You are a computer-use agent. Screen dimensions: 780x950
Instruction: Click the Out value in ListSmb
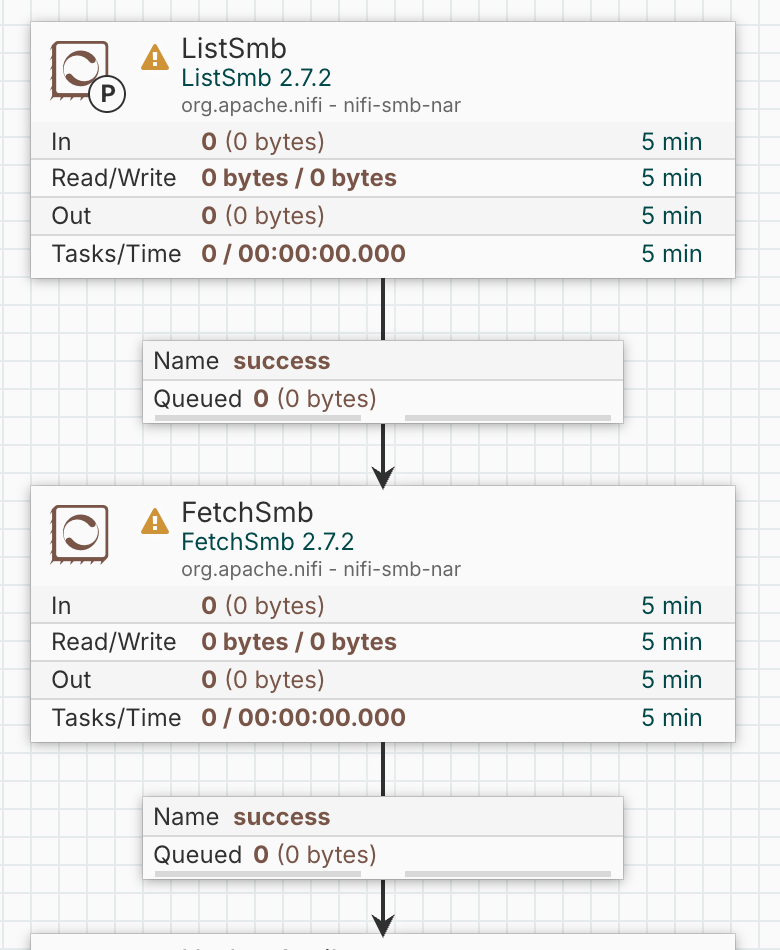pos(263,216)
